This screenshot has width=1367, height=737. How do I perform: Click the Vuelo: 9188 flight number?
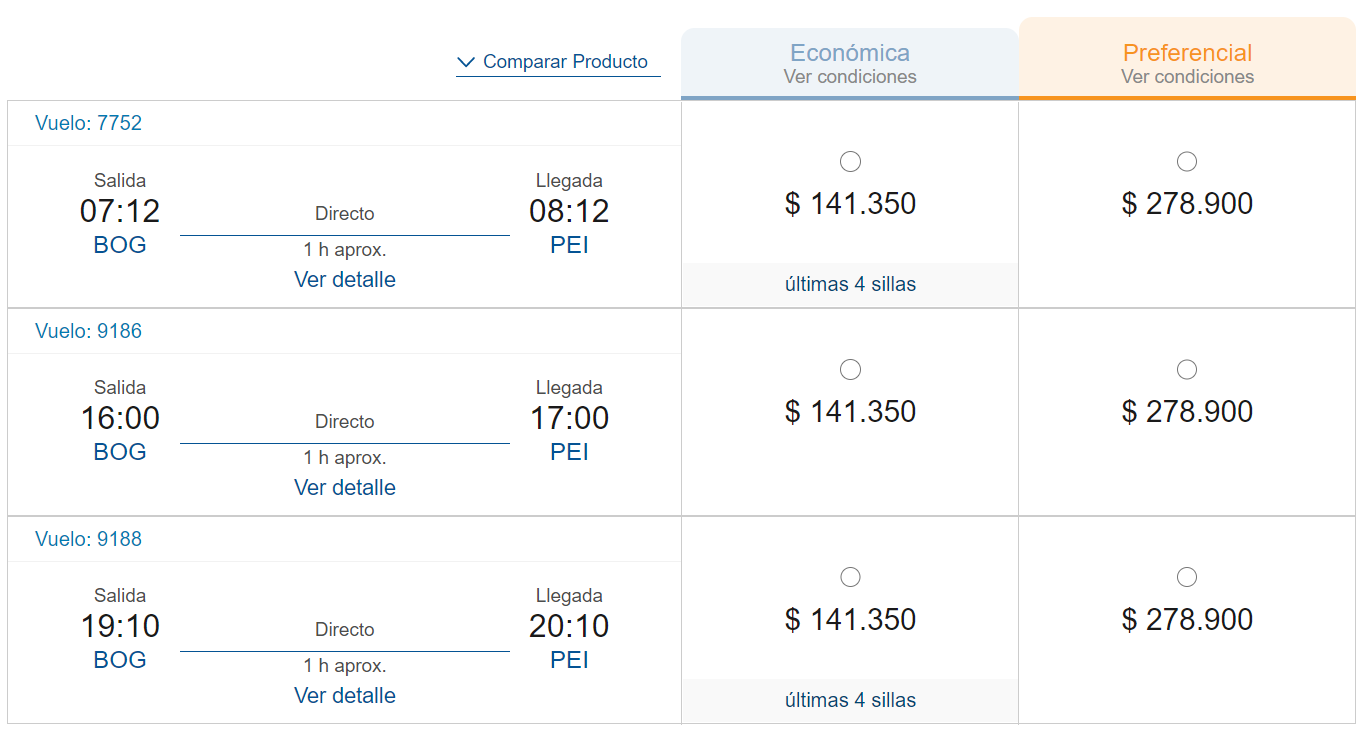tap(88, 539)
